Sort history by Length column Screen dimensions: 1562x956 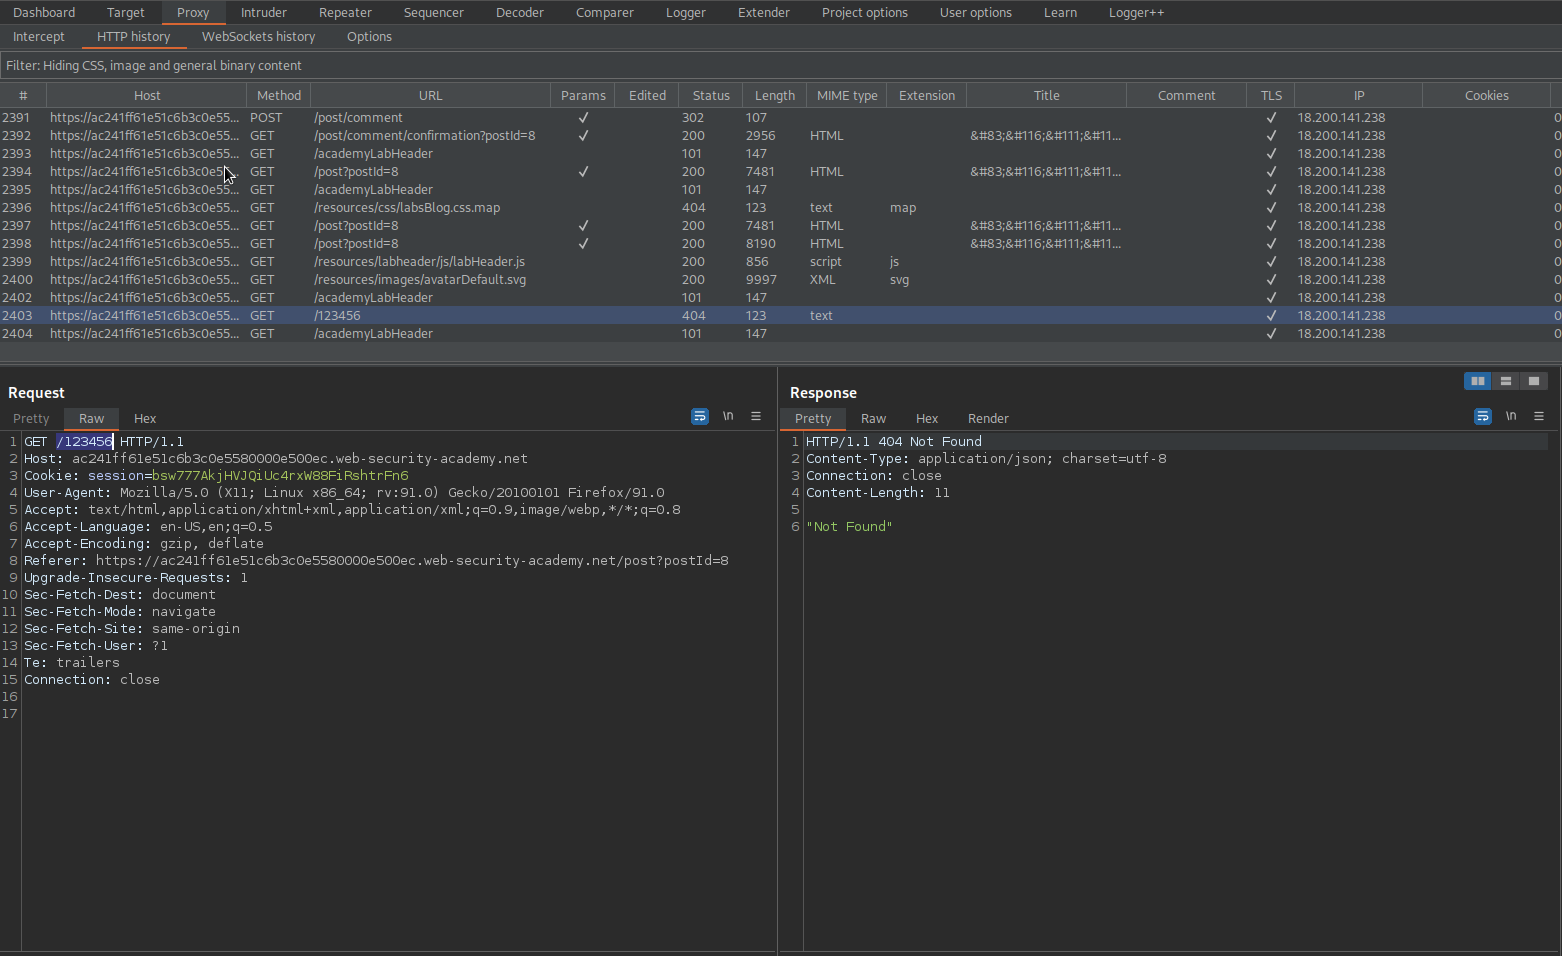pos(775,95)
